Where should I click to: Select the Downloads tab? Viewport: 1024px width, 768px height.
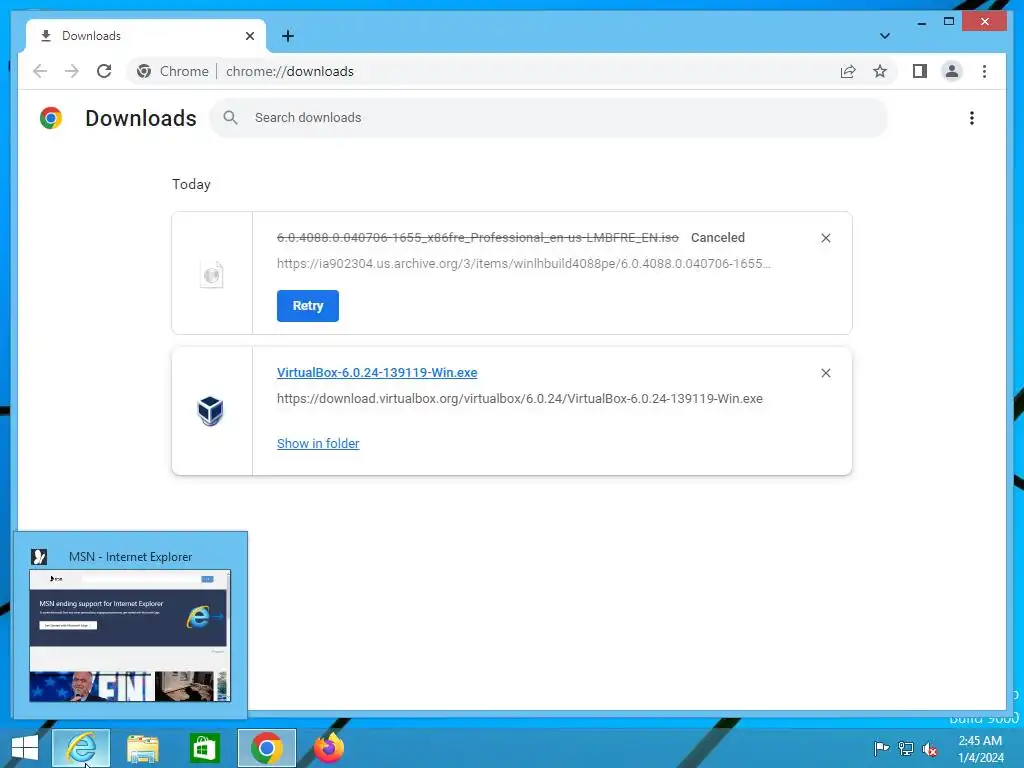click(146, 36)
